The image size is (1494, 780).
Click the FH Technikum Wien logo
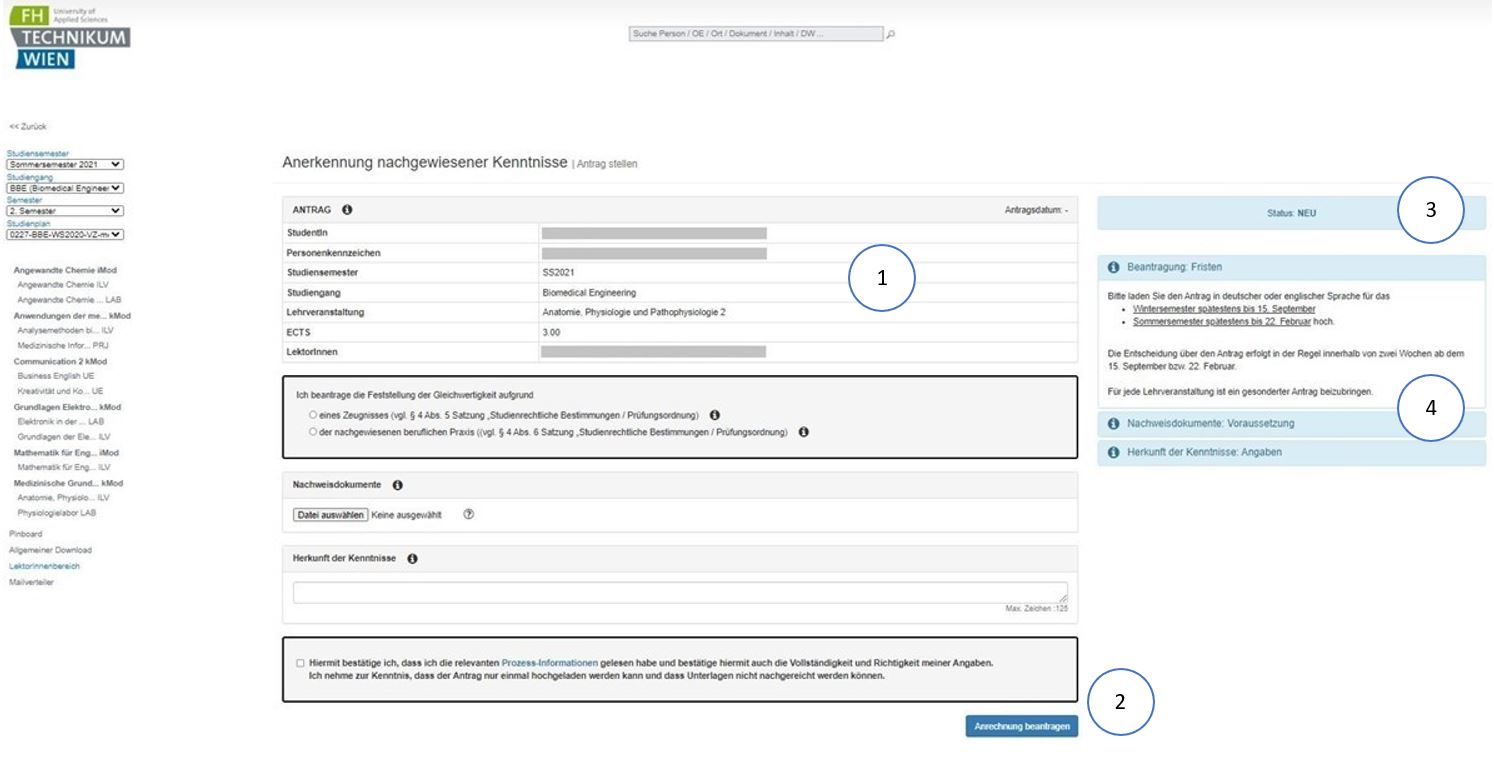69,38
